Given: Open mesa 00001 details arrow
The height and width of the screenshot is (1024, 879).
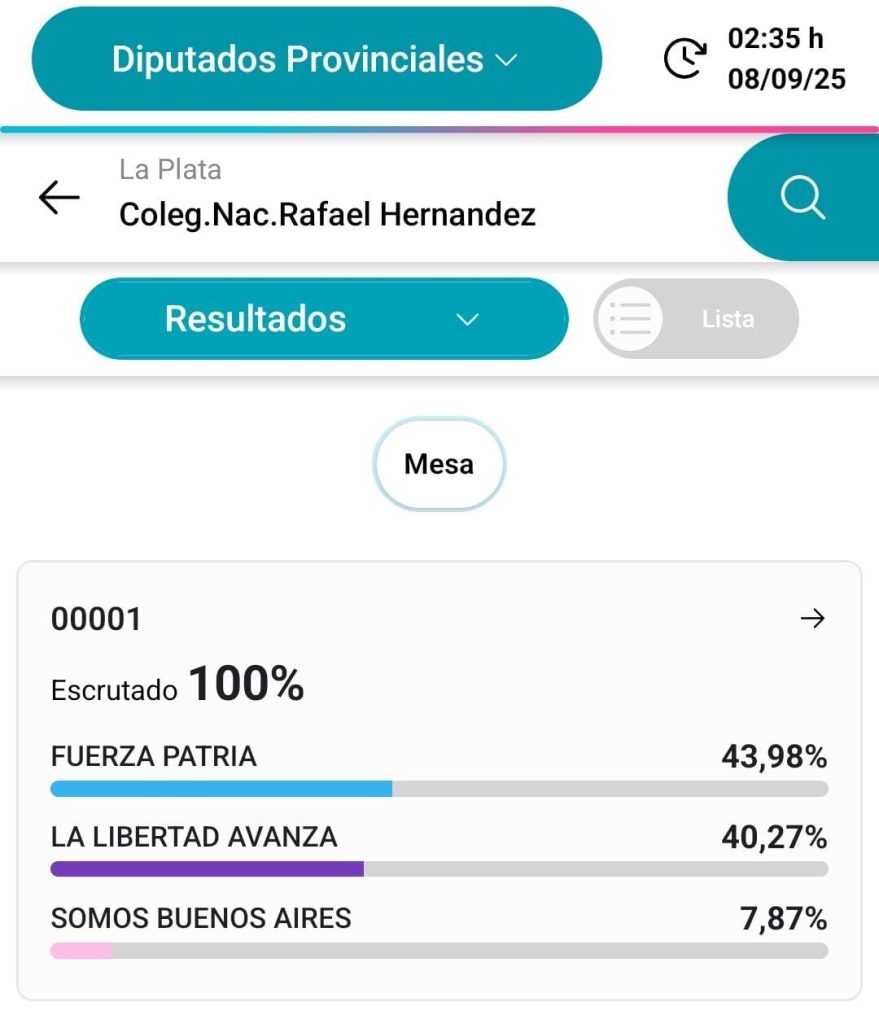Looking at the screenshot, I should click(x=812, y=618).
